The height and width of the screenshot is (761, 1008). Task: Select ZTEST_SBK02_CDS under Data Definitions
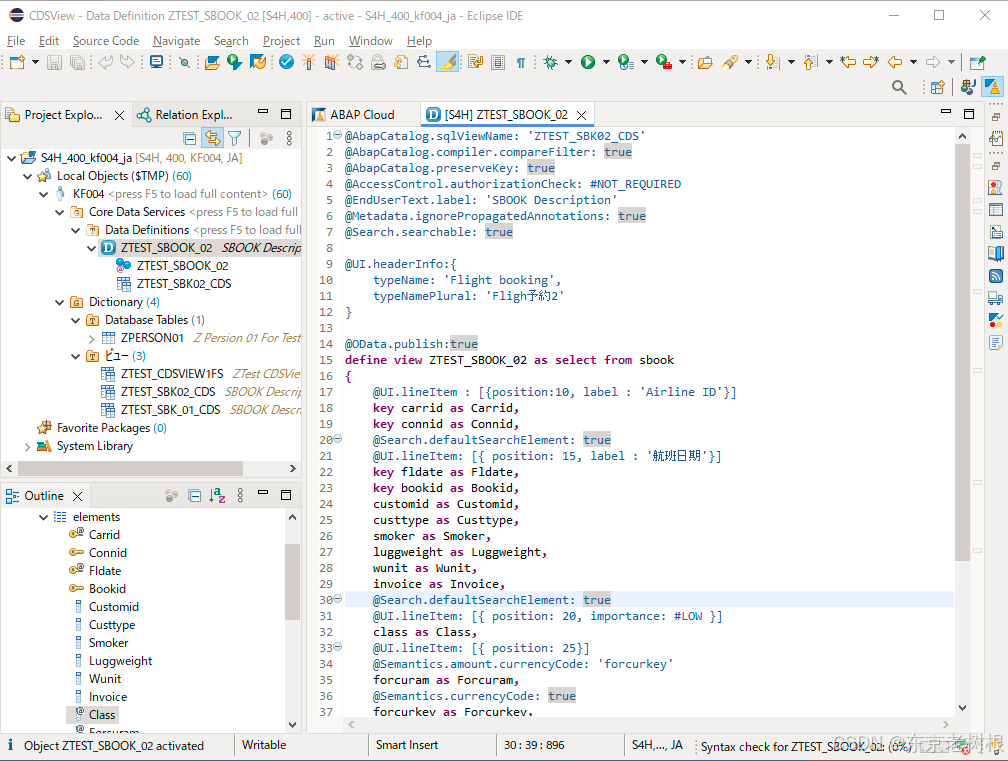tap(184, 283)
